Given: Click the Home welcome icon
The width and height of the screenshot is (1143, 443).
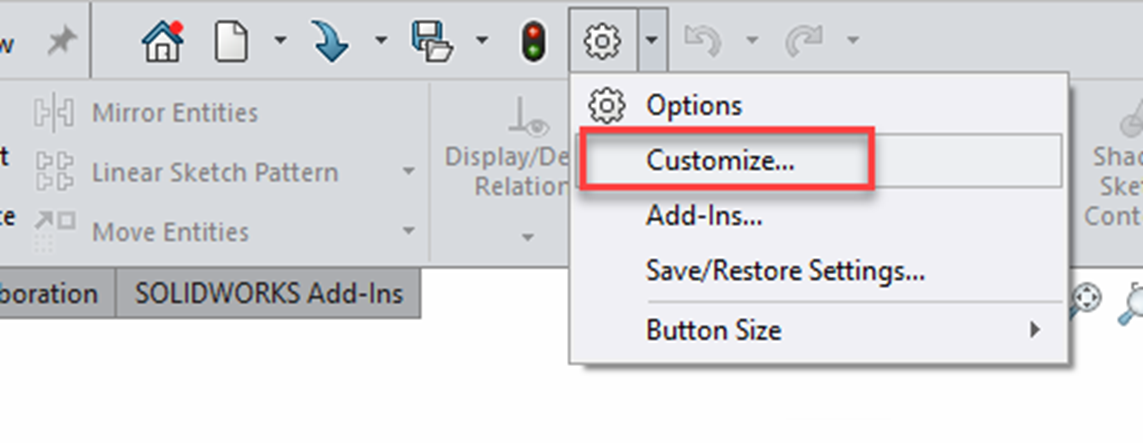Looking at the screenshot, I should tap(162, 41).
